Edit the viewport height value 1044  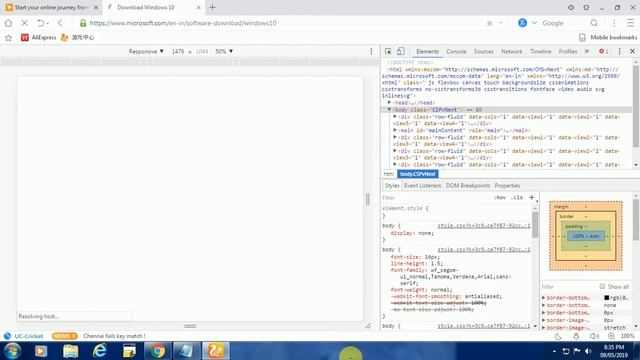(x=202, y=51)
